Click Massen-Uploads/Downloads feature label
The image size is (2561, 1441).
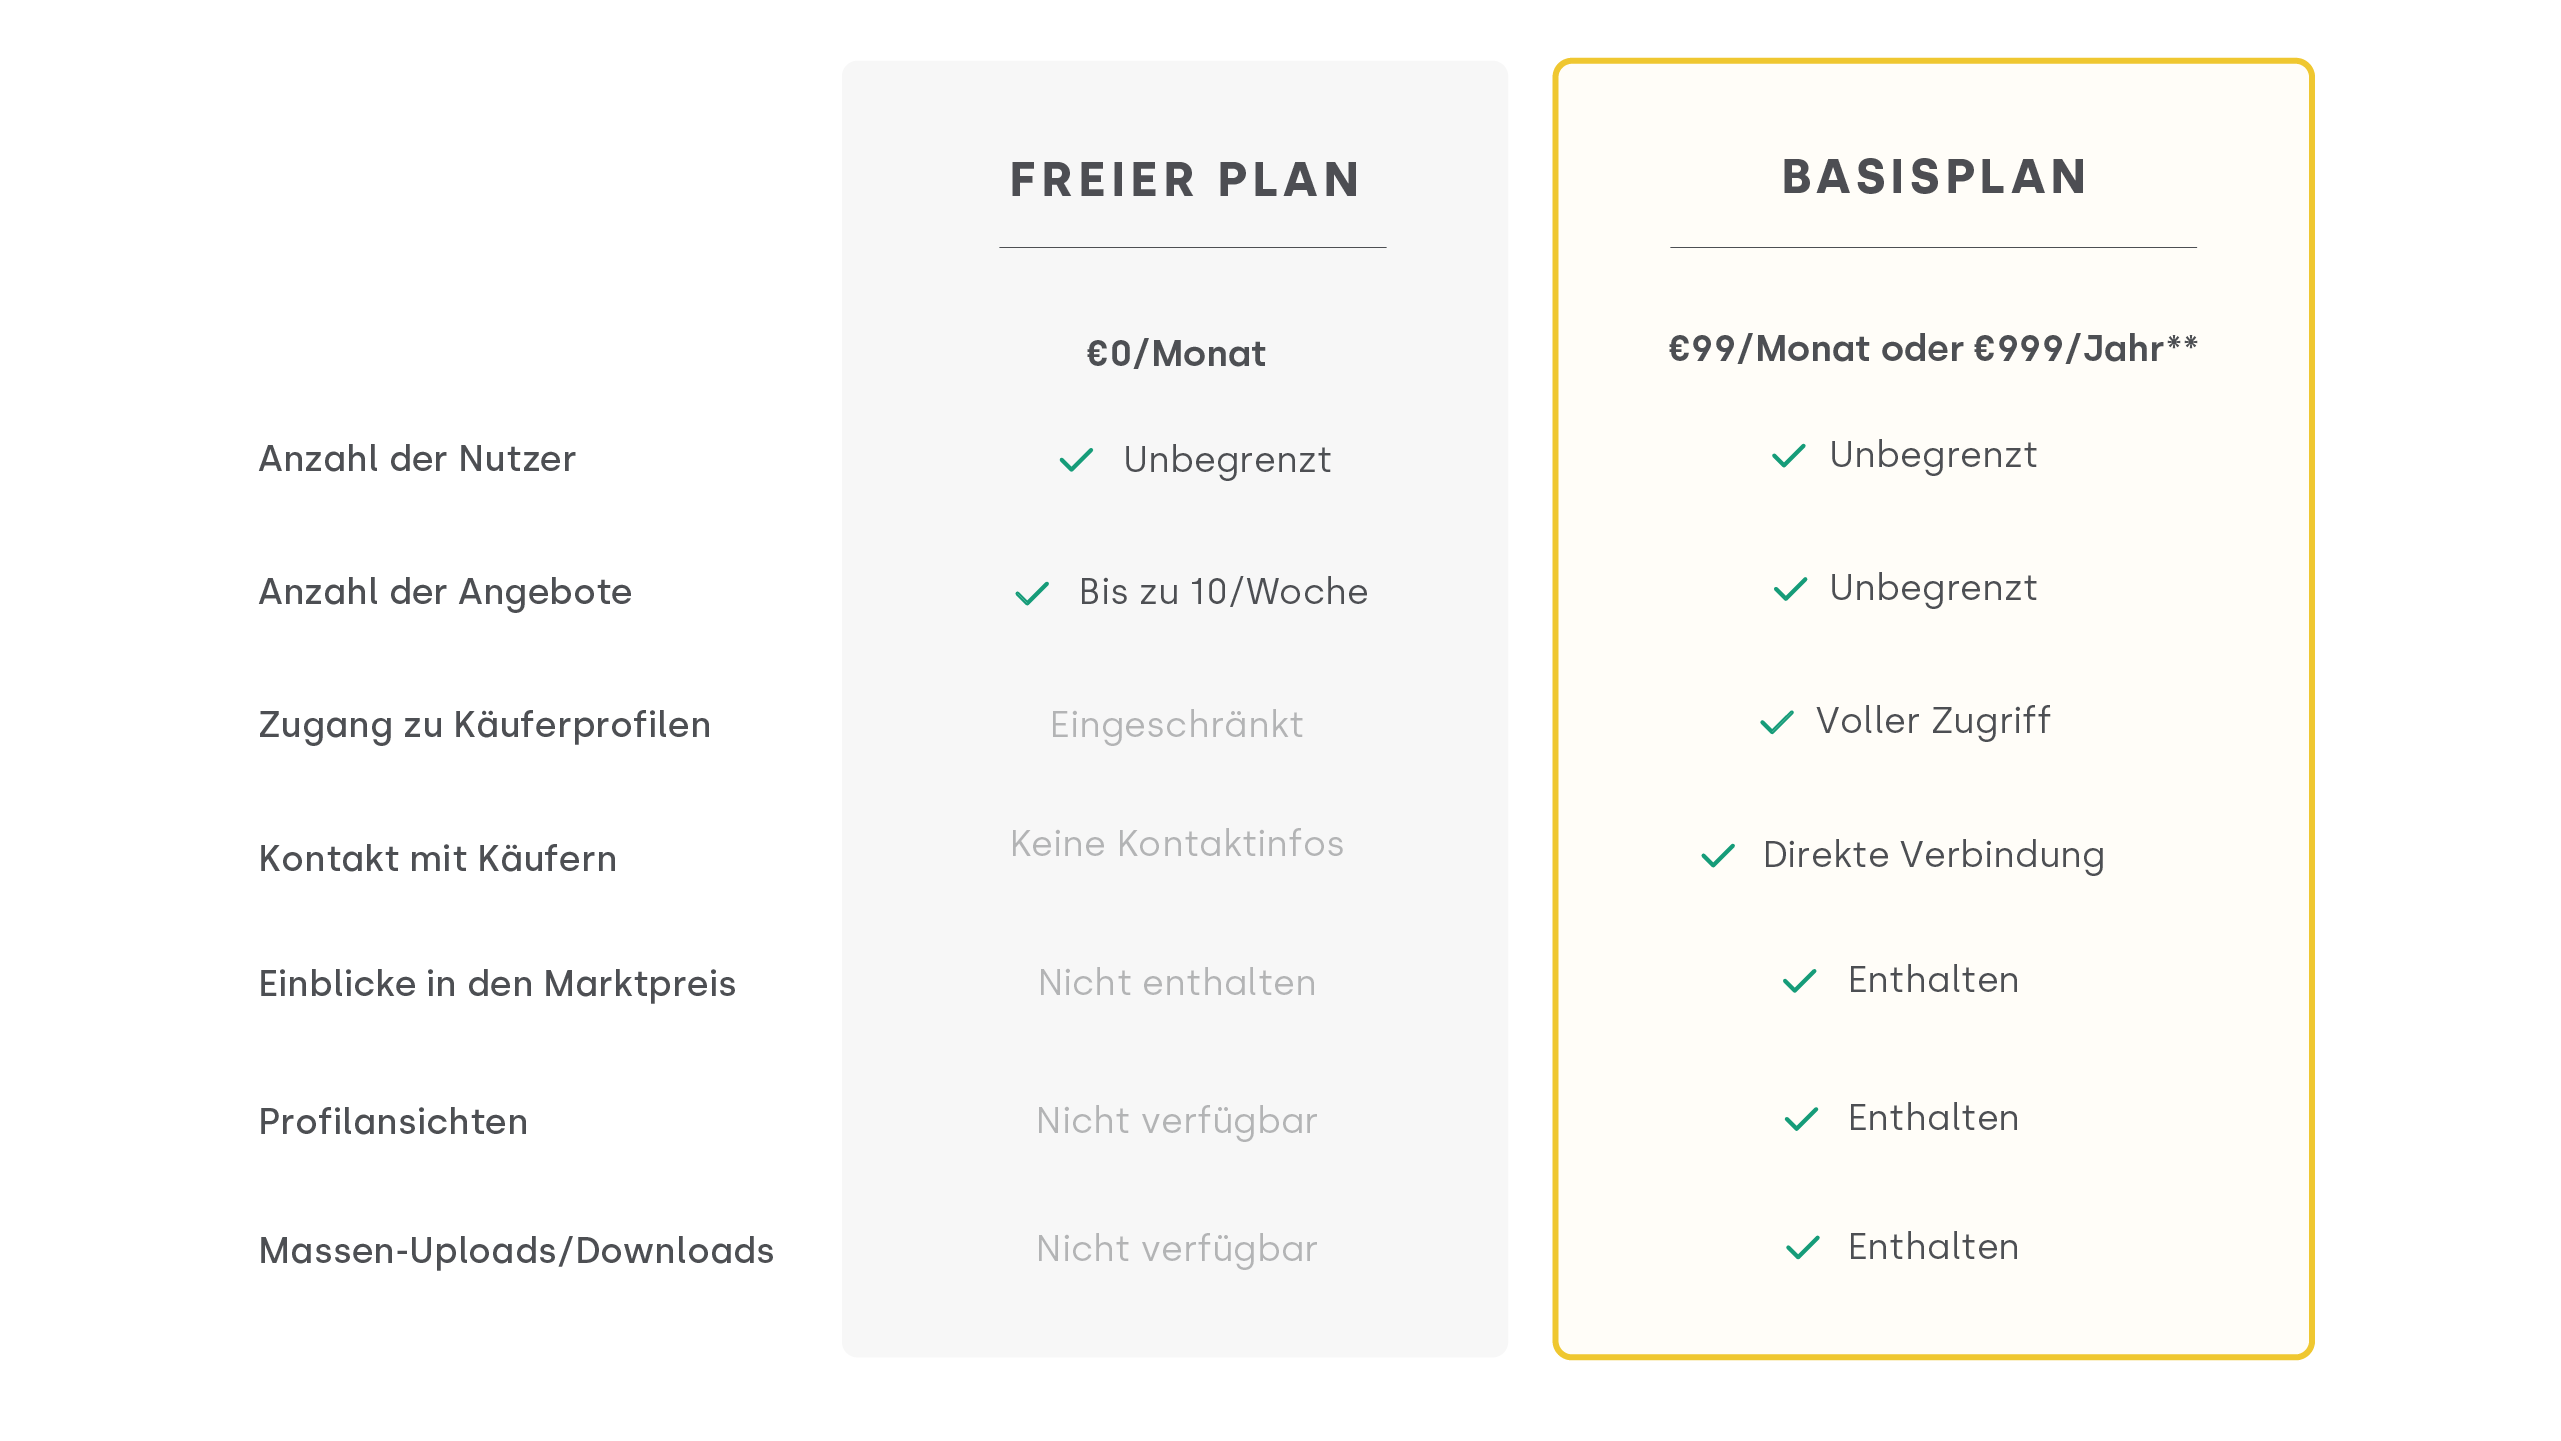click(x=516, y=1251)
